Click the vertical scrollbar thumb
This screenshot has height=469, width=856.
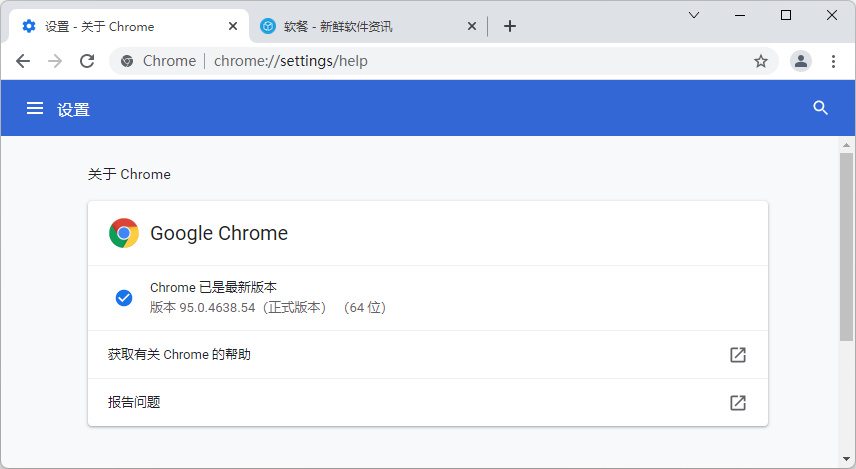(x=846, y=247)
